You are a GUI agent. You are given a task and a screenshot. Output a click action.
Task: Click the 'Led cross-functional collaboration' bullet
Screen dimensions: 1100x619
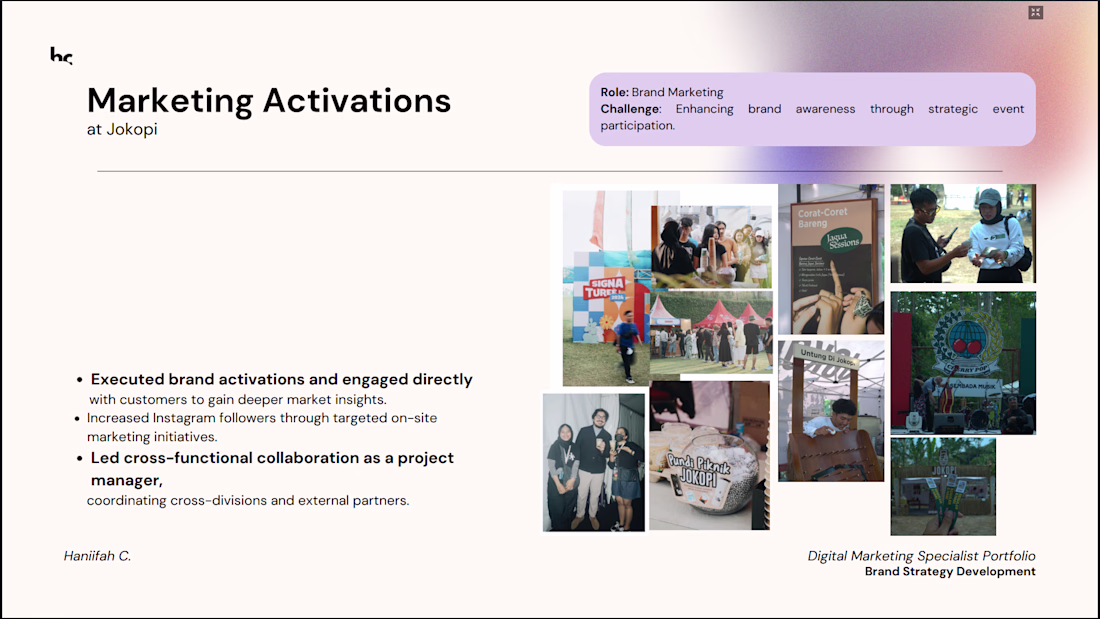272,469
